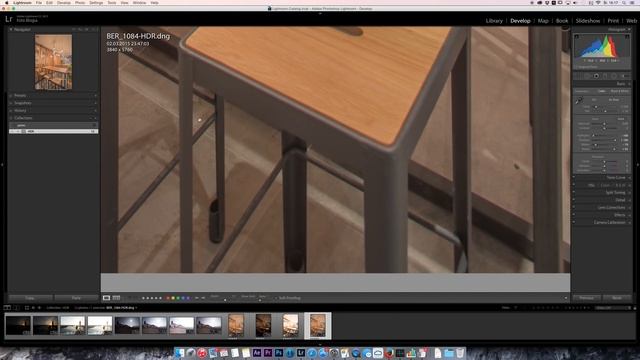Viewport: 640px width, 360px height.
Task: Enable the Soft Proofing checkbox
Action: click(276, 298)
